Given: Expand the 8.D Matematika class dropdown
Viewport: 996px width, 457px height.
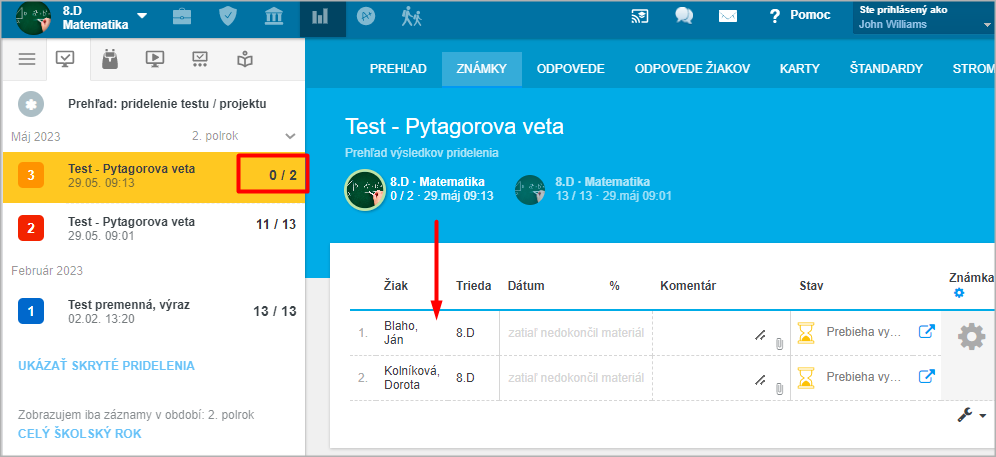Looking at the screenshot, I should click(142, 16).
